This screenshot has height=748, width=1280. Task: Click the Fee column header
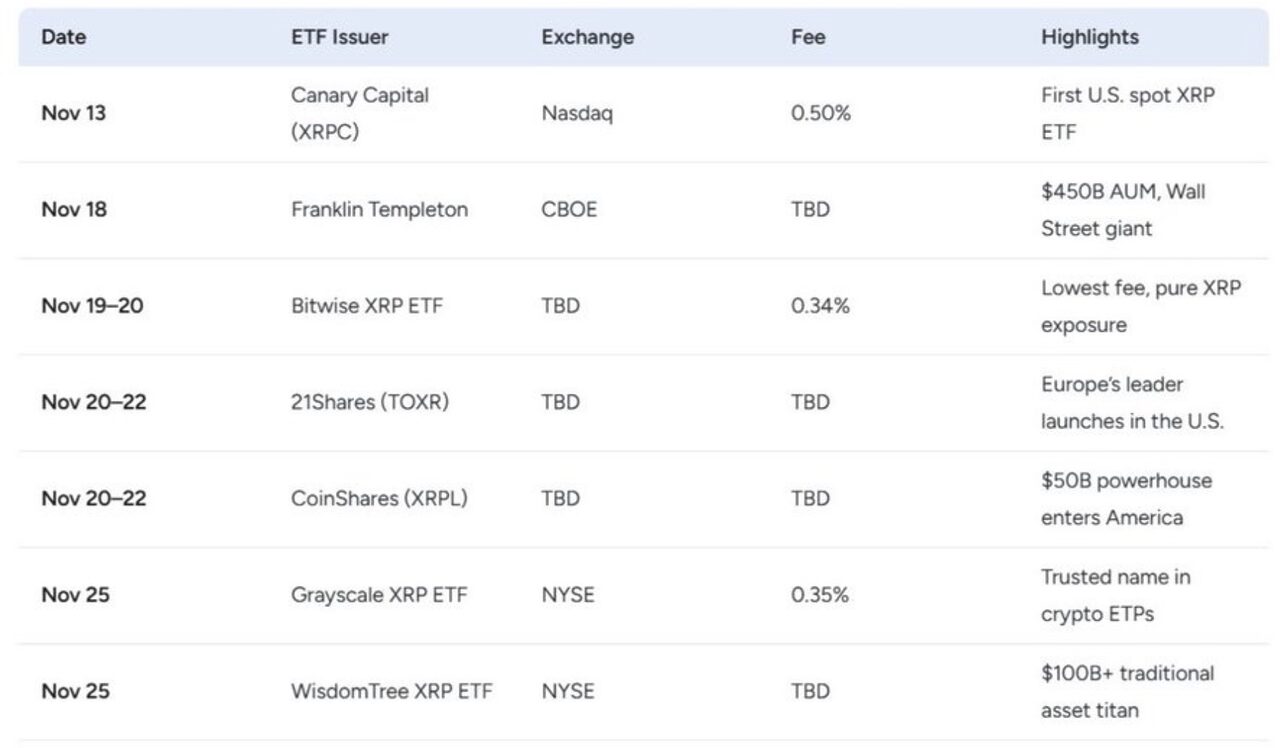808,37
